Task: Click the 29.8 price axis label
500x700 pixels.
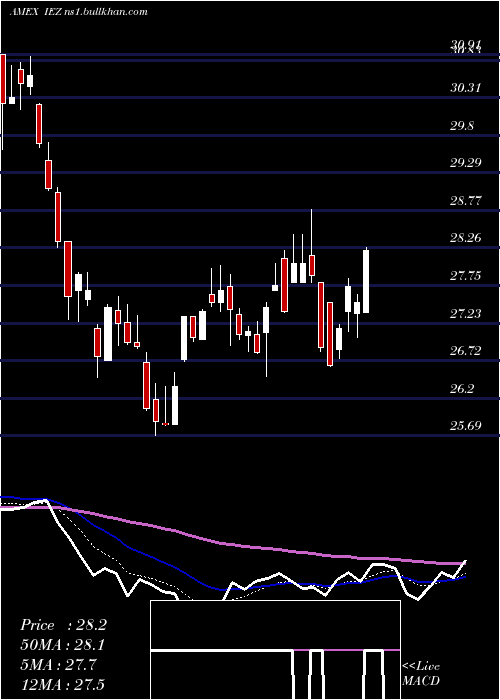Action: pos(462,125)
